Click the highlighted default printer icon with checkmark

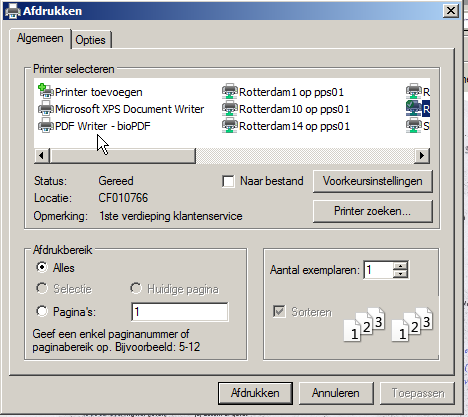click(414, 109)
